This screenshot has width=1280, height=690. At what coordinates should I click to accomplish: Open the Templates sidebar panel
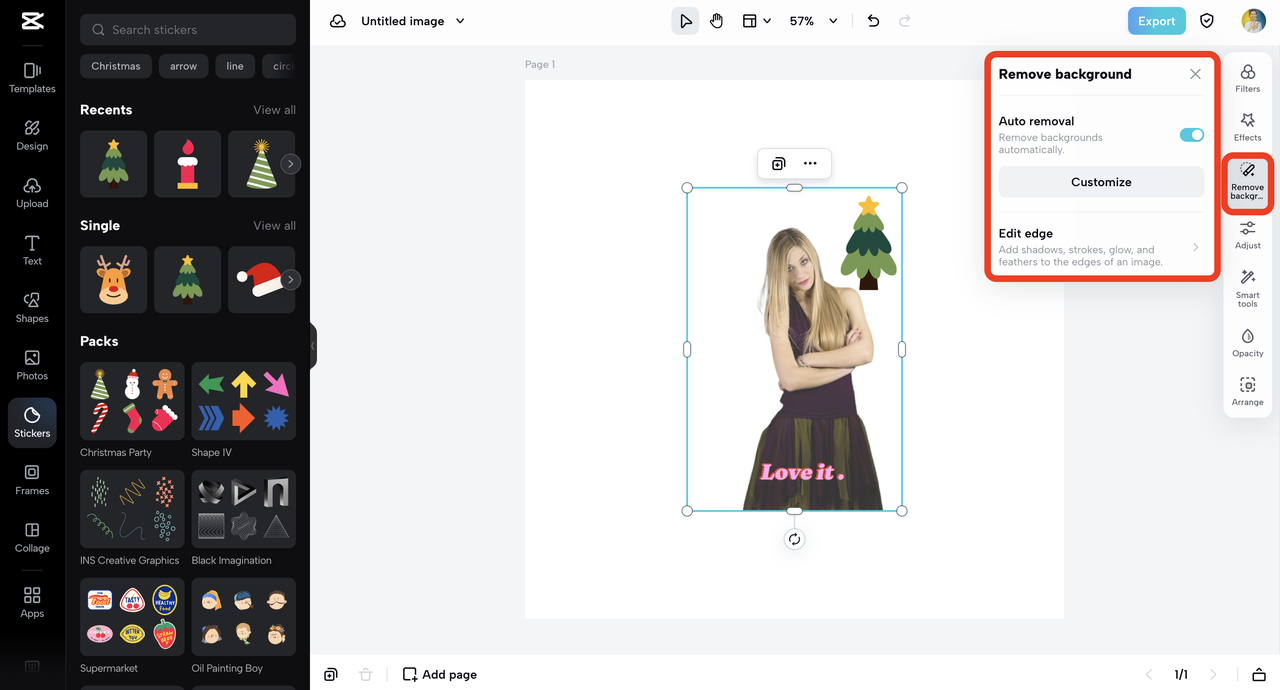tap(32, 78)
